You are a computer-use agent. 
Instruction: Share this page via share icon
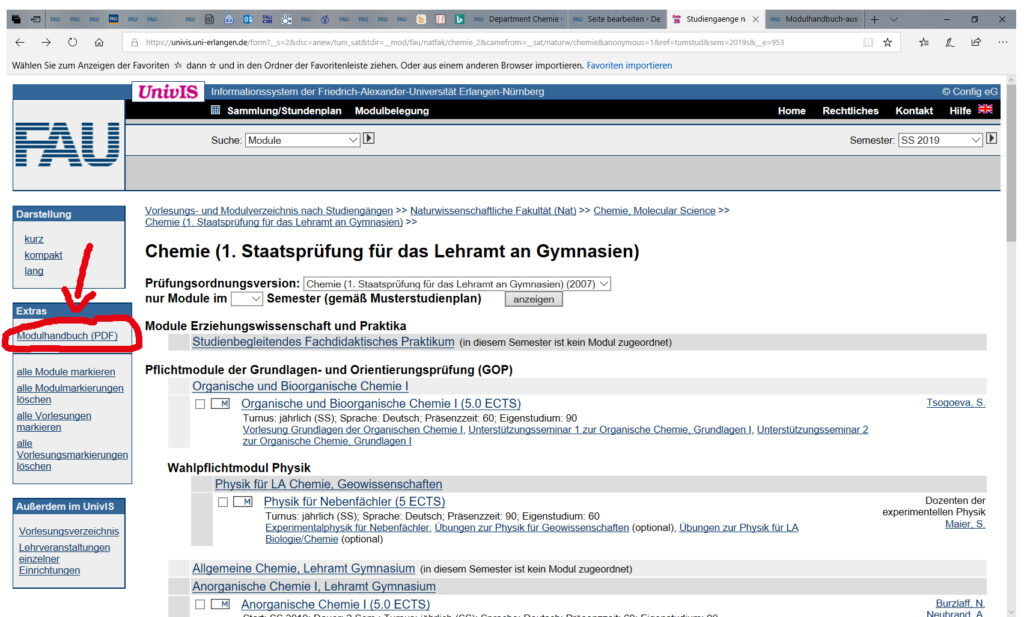click(976, 42)
